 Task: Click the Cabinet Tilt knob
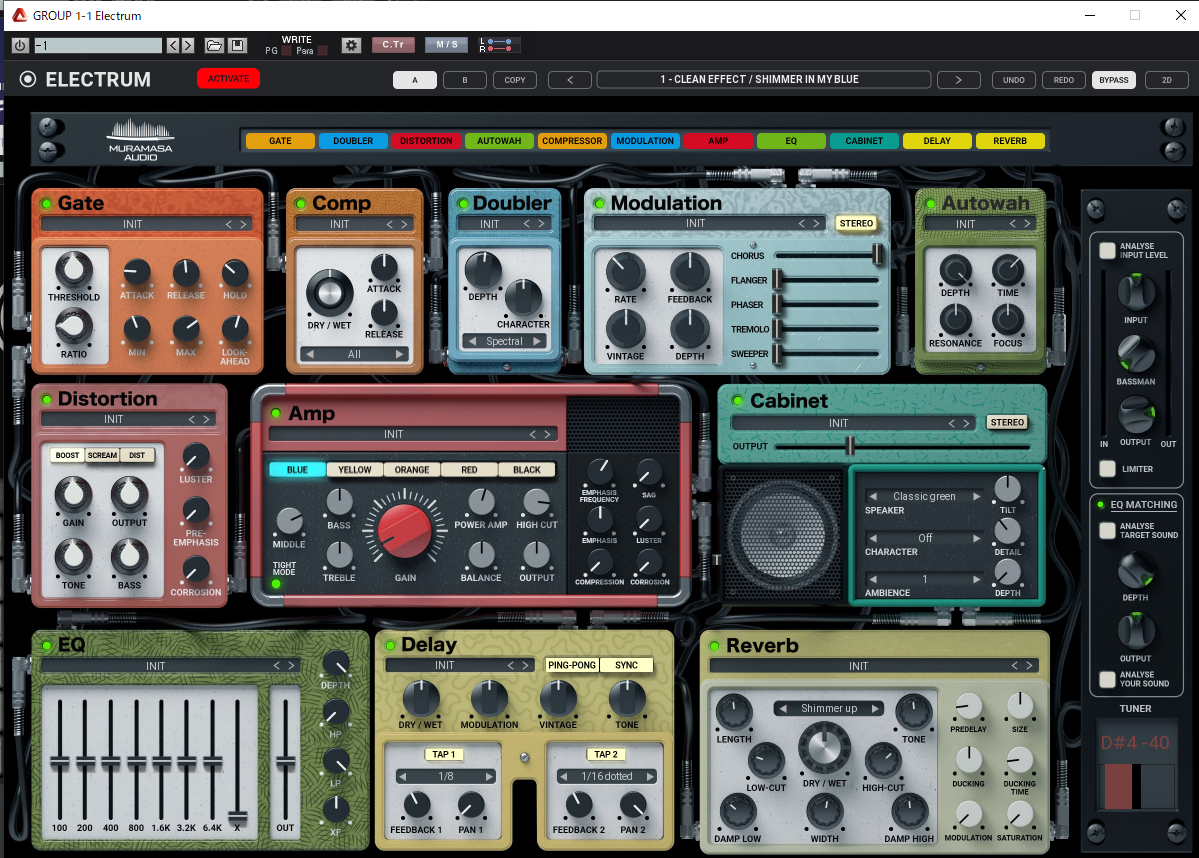pos(1007,489)
